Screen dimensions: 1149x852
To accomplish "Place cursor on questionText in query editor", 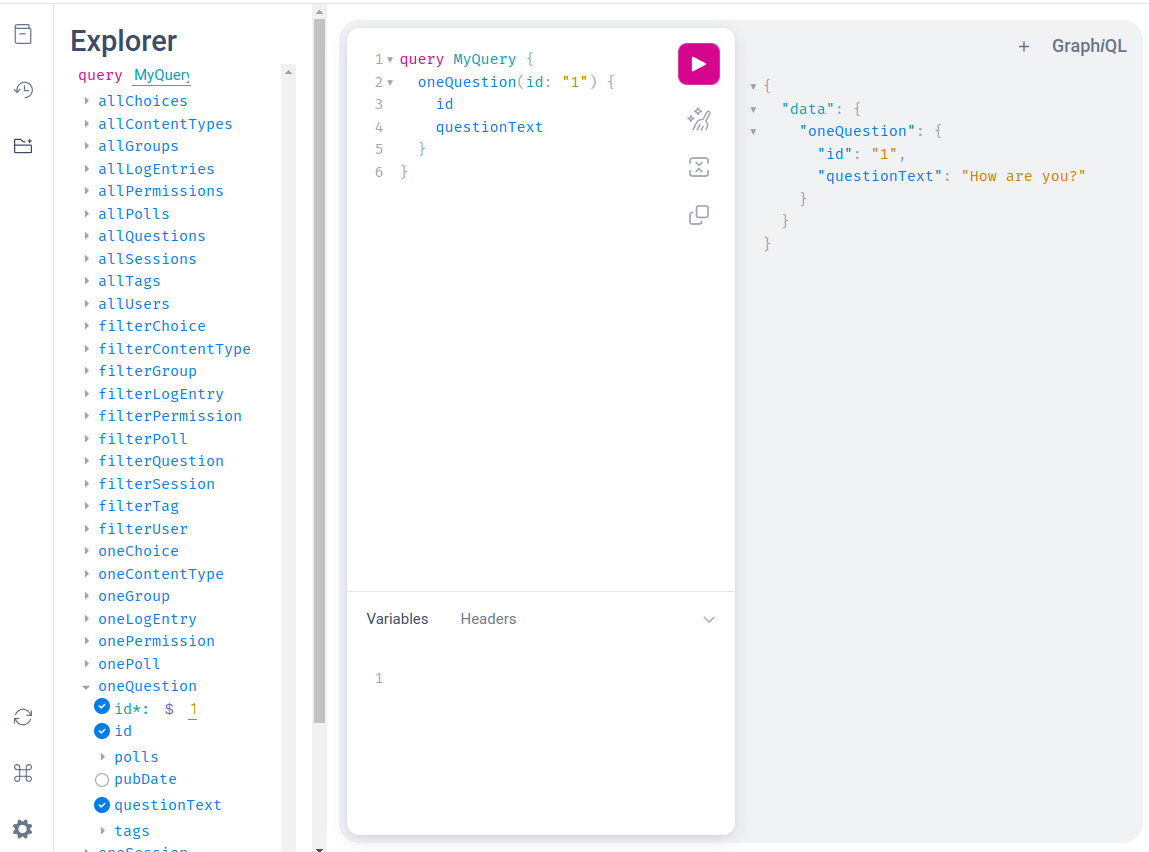I will coord(489,127).
